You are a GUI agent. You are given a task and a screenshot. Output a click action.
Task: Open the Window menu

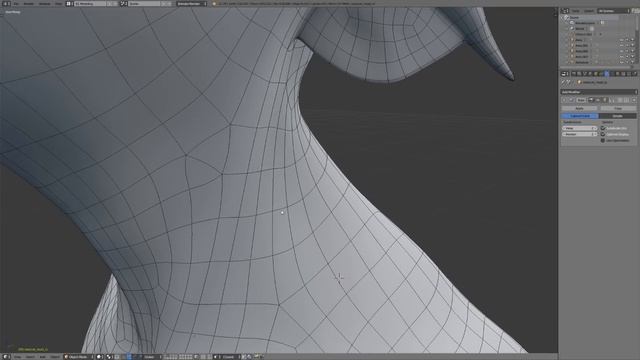click(x=44, y=3)
